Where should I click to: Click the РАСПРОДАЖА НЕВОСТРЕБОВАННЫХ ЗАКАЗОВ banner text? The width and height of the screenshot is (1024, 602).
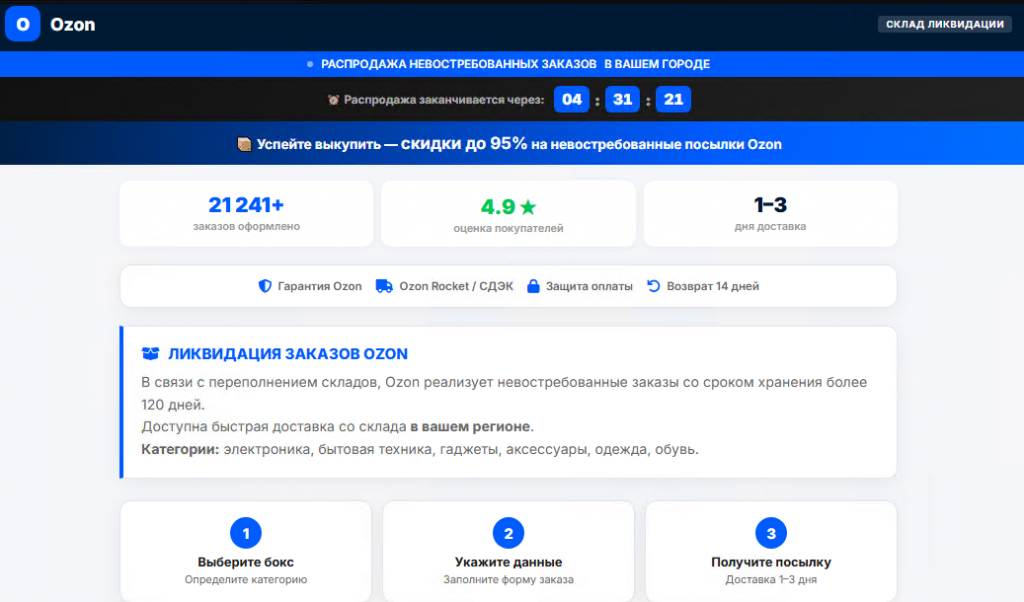click(458, 64)
